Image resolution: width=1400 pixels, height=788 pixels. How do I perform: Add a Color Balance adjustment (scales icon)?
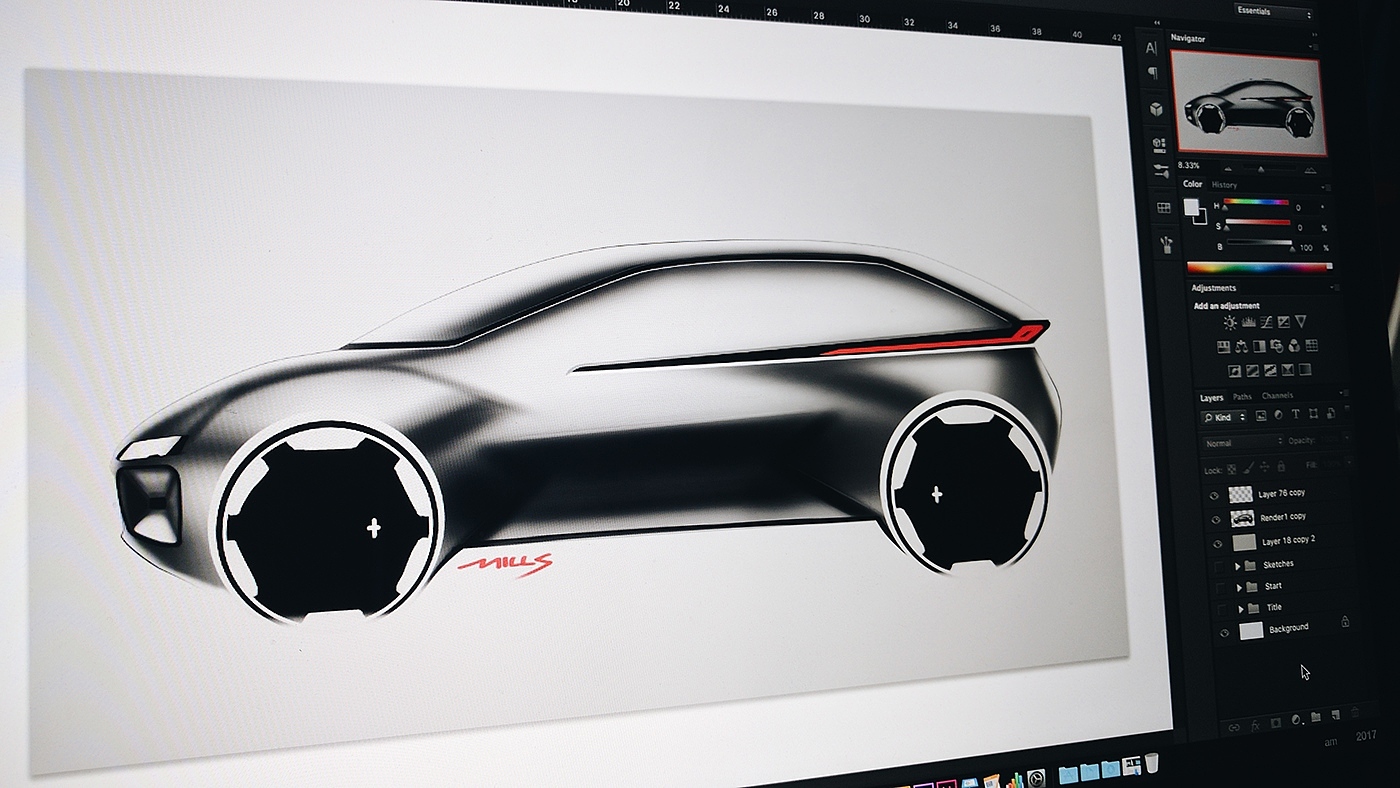pyautogui.click(x=1241, y=347)
